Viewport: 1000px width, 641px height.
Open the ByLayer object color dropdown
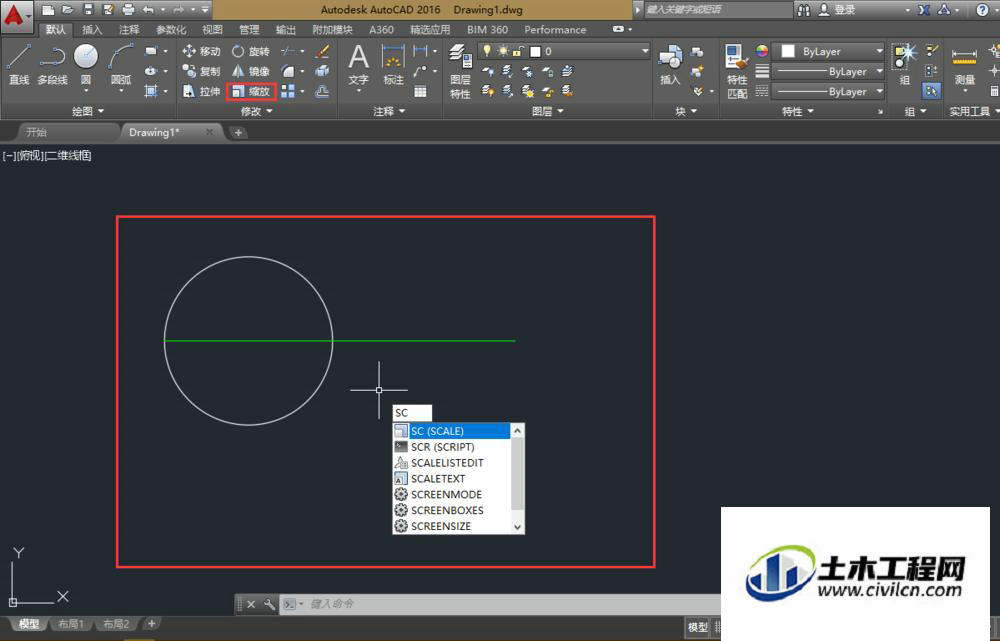pyautogui.click(x=879, y=51)
